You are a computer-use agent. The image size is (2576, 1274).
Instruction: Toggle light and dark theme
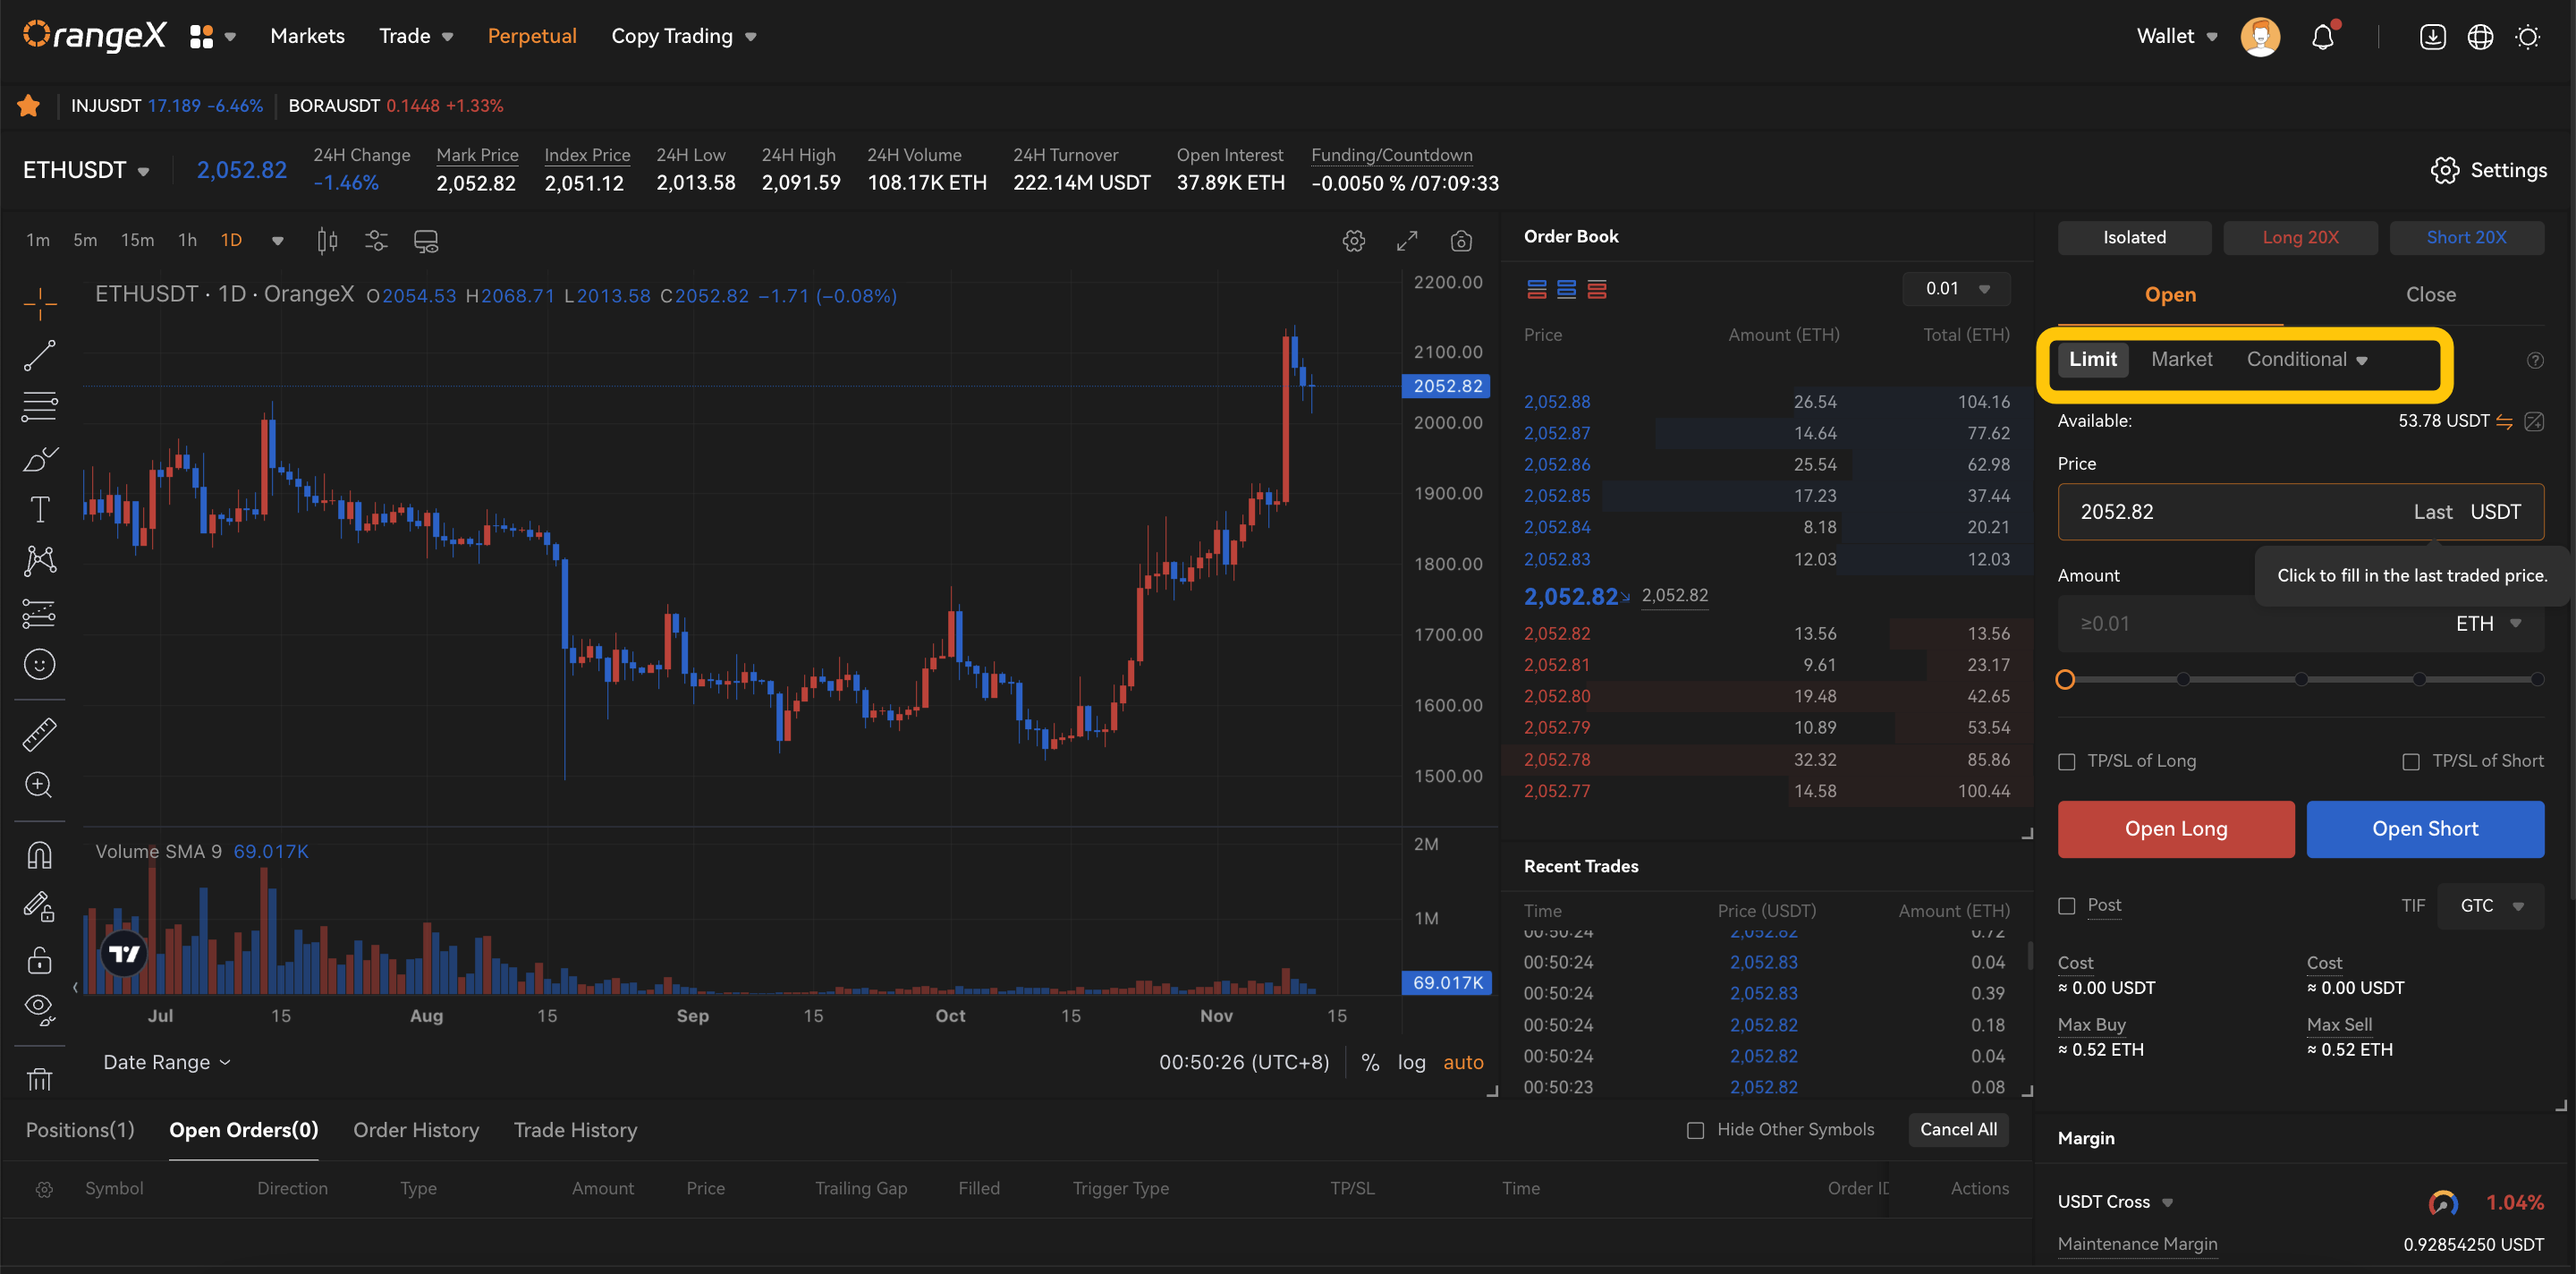click(x=2528, y=37)
